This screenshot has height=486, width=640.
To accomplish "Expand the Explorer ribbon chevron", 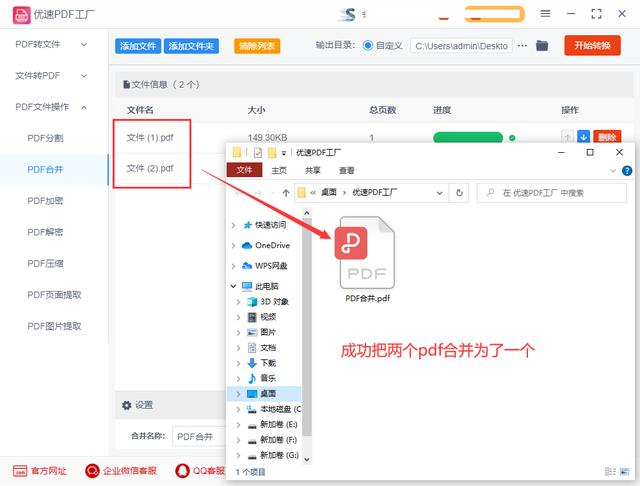I will [613, 171].
